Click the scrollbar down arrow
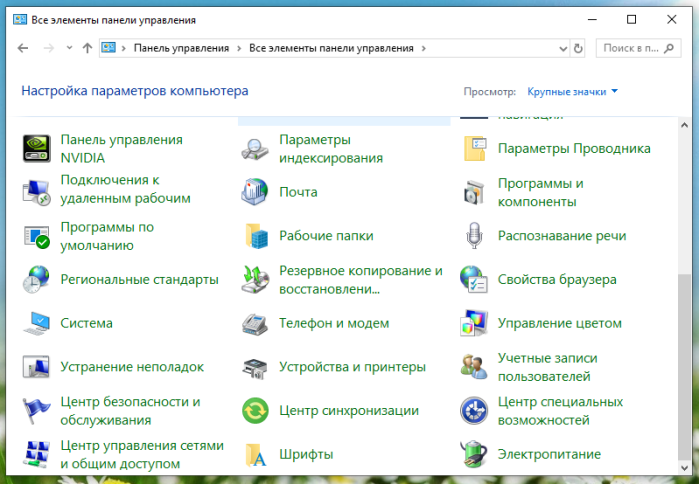The width and height of the screenshot is (699, 484). coord(684,468)
